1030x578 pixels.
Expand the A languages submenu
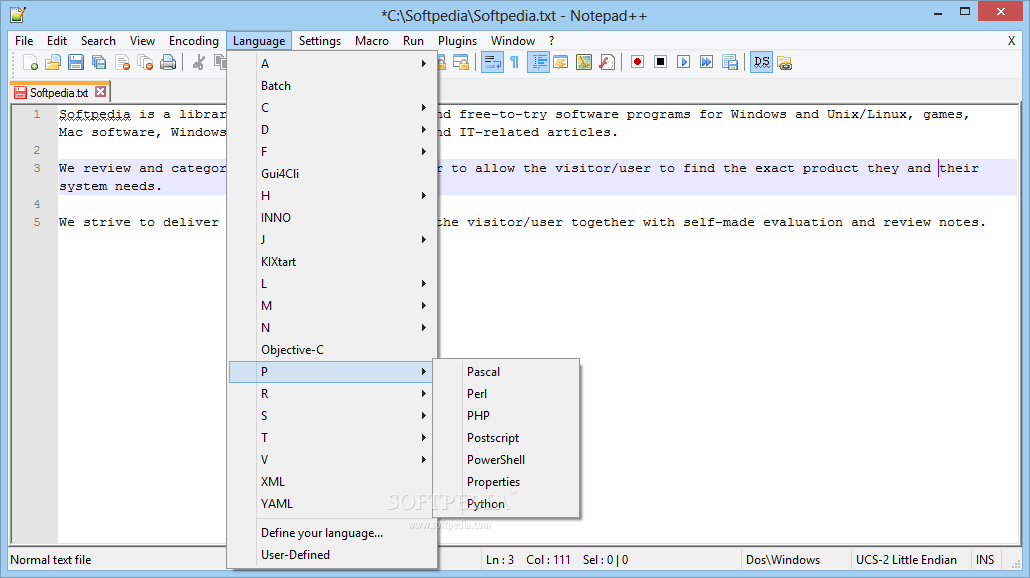click(x=333, y=64)
